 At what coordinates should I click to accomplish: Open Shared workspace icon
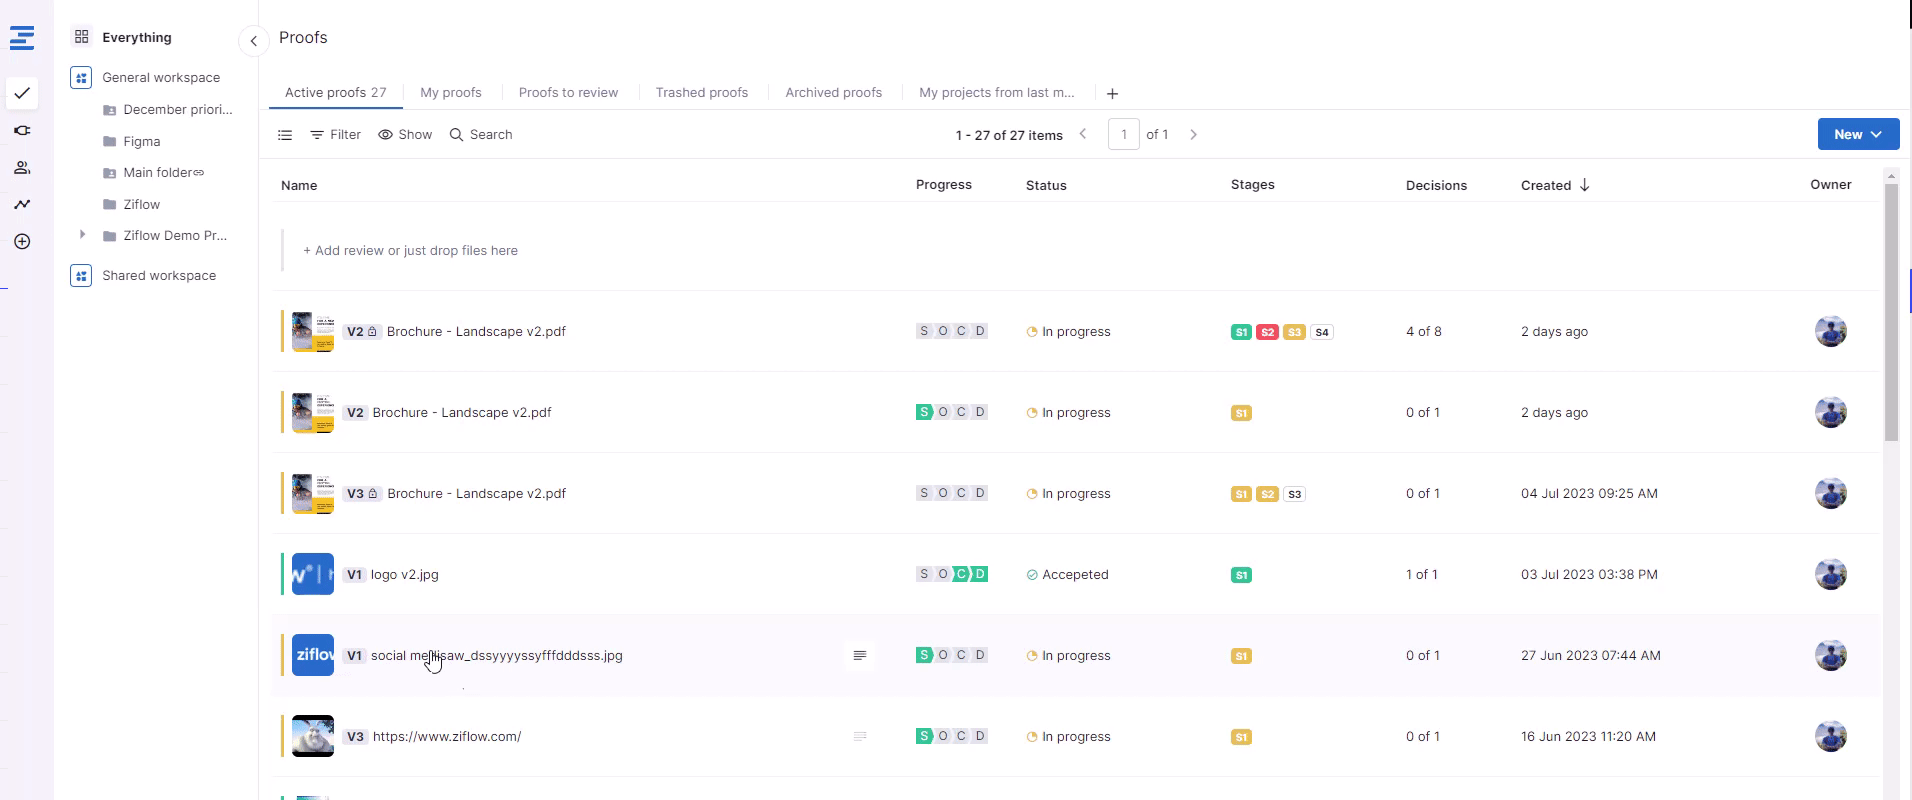[x=81, y=275]
